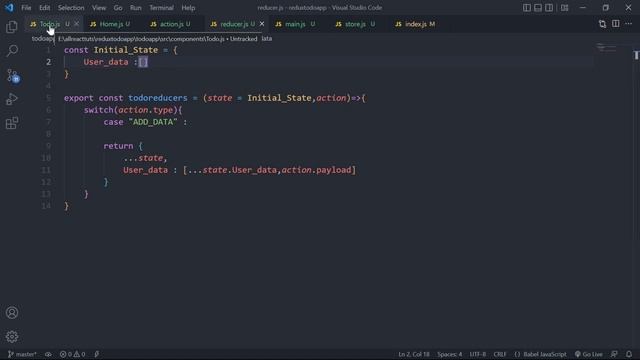Screen dimensions: 640x360
Task: Open the Run and Debug view
Action: coord(12,99)
